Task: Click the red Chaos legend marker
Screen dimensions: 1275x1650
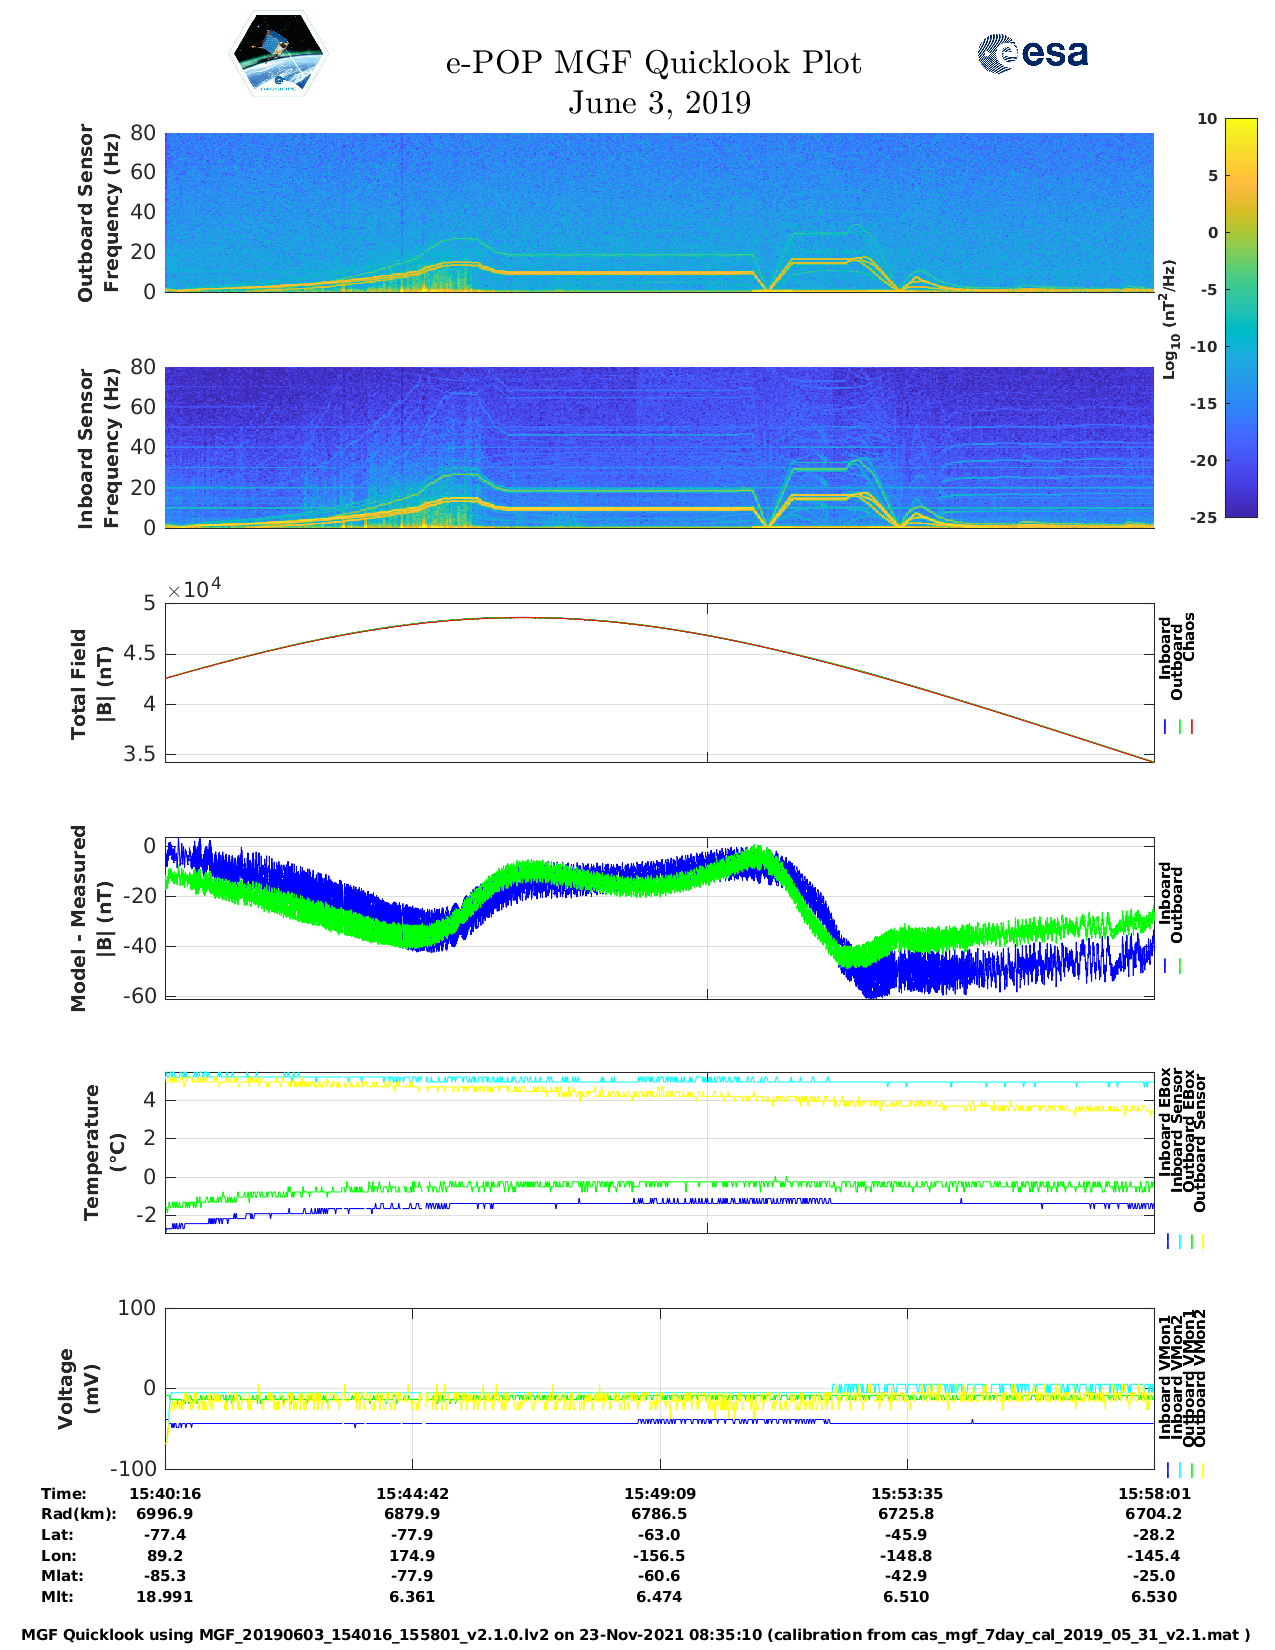Action: click(1192, 727)
